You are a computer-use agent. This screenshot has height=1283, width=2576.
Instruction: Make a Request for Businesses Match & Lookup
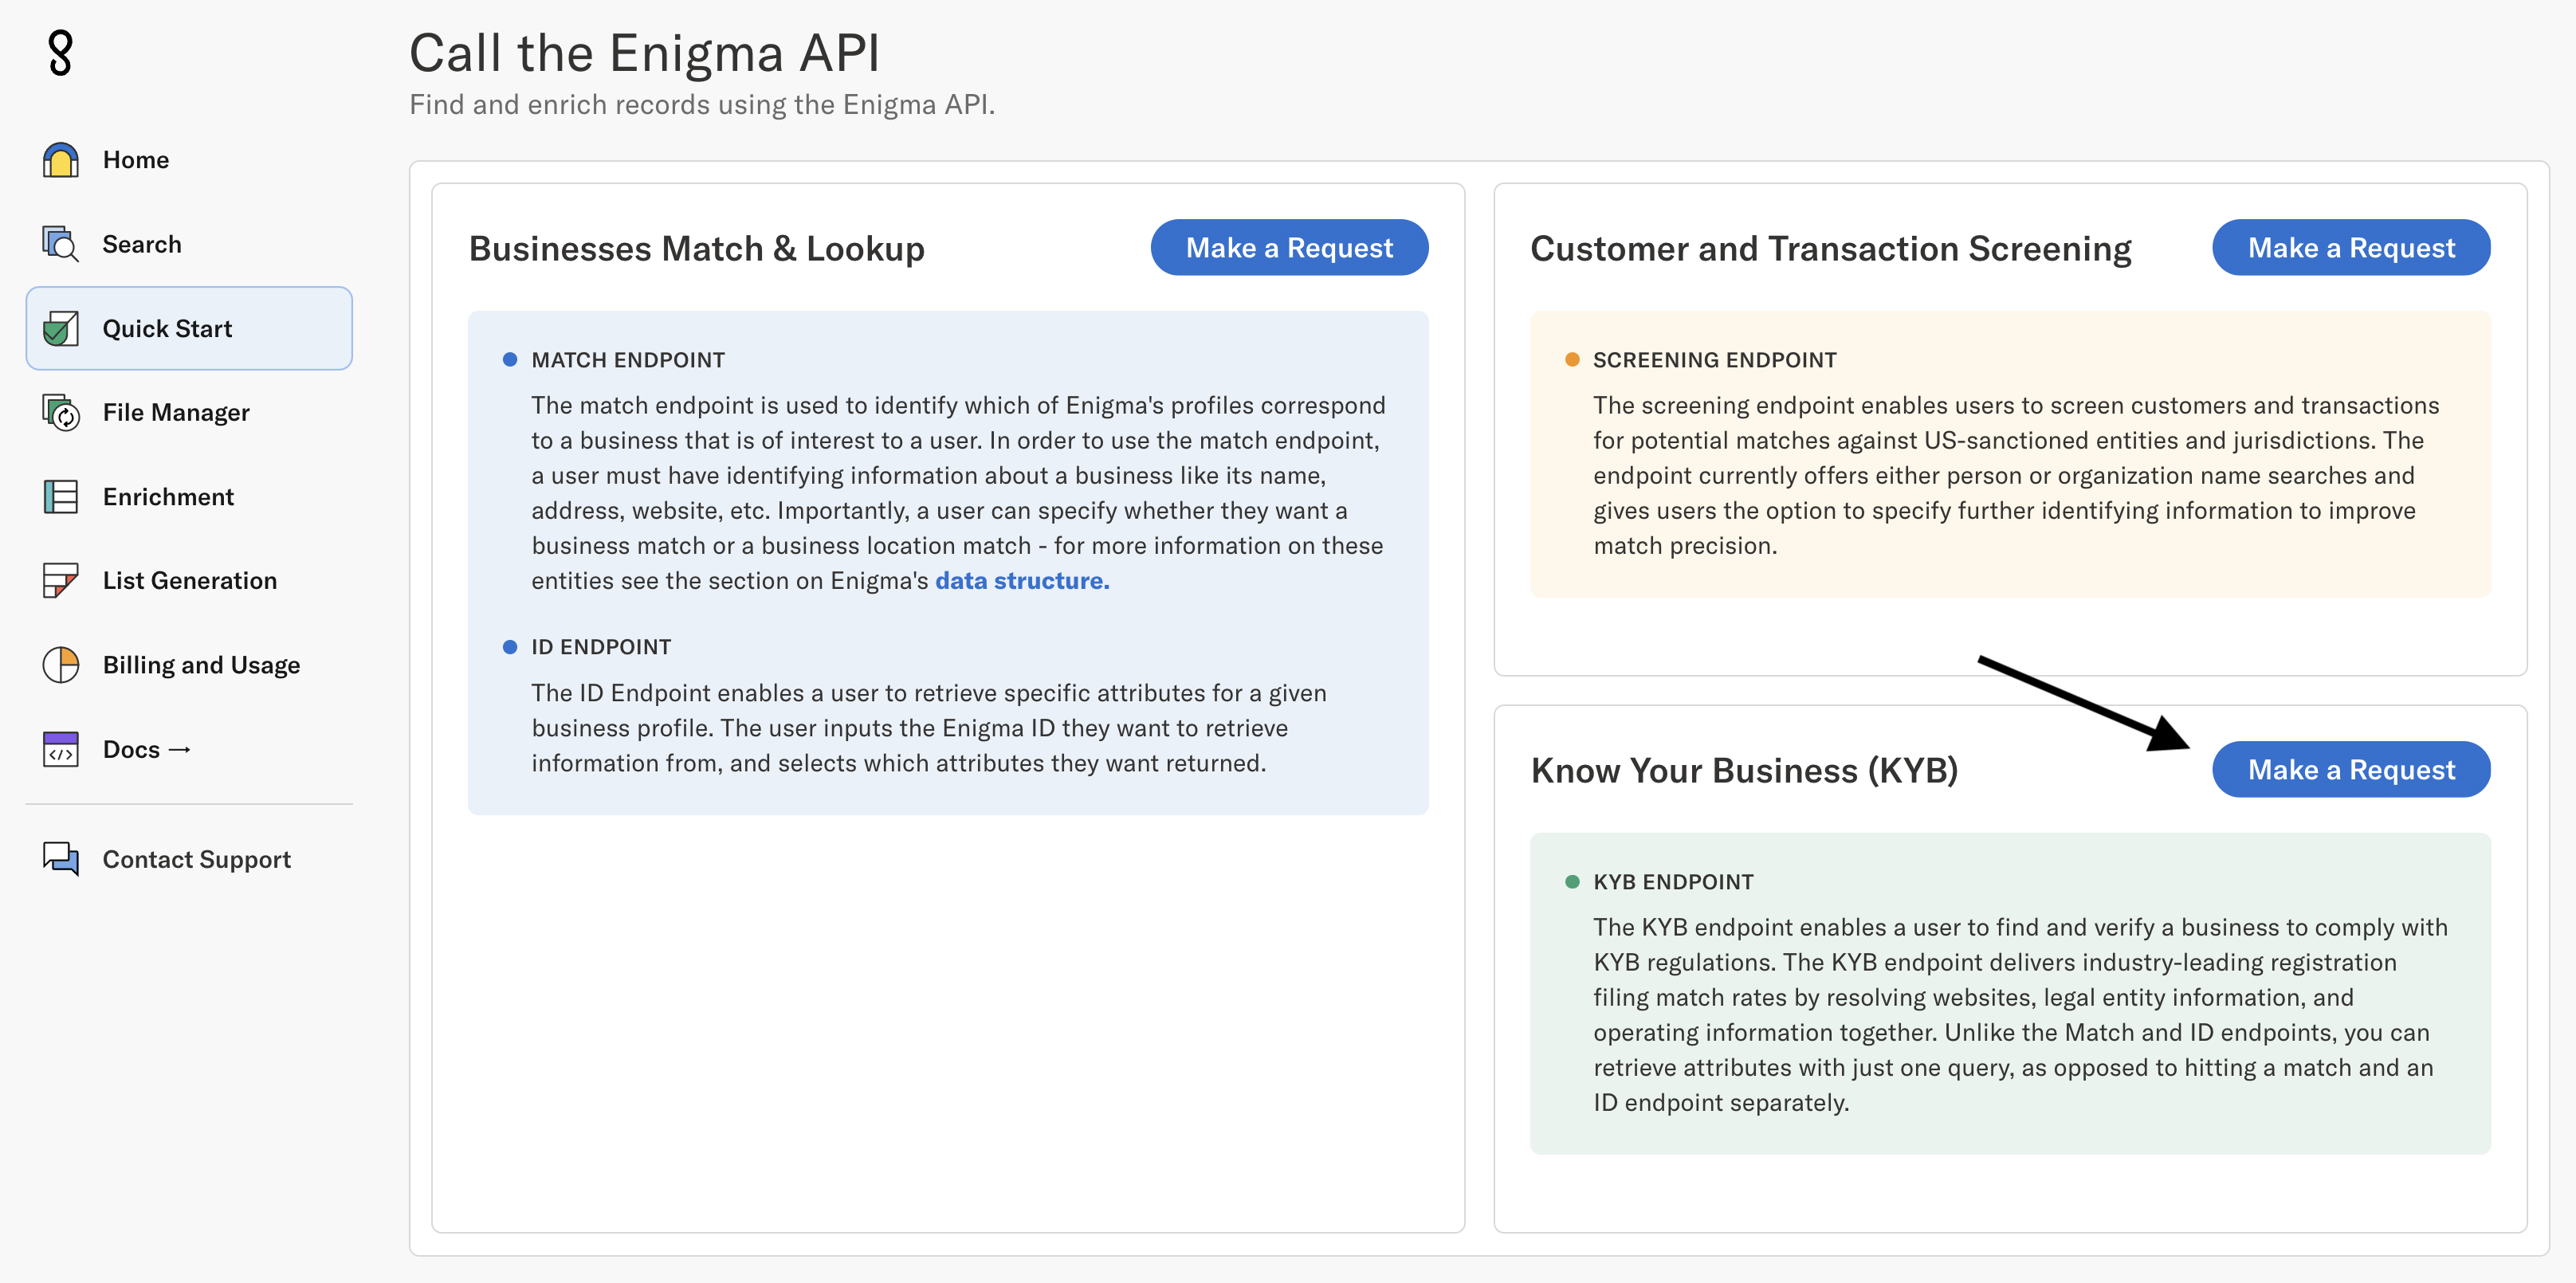click(x=1288, y=248)
